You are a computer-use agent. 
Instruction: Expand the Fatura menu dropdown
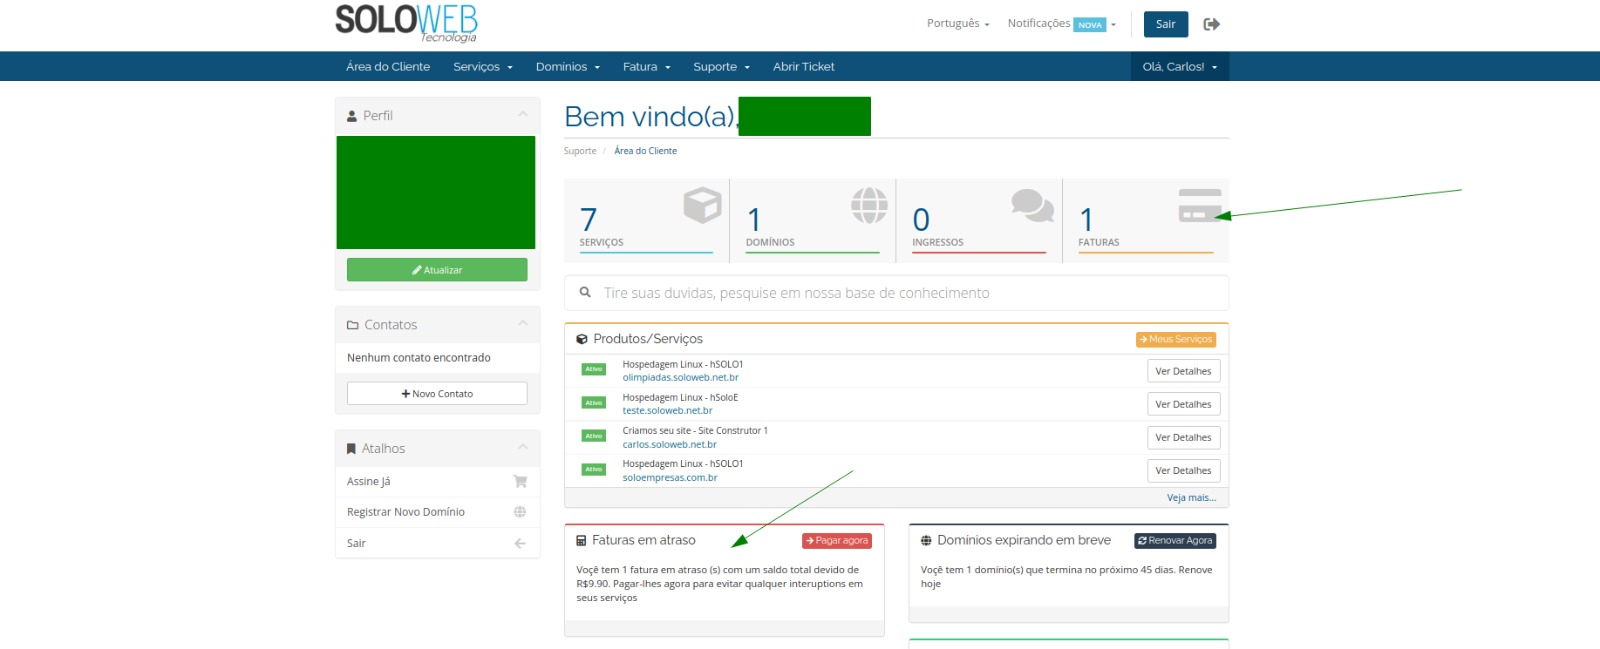coord(647,67)
